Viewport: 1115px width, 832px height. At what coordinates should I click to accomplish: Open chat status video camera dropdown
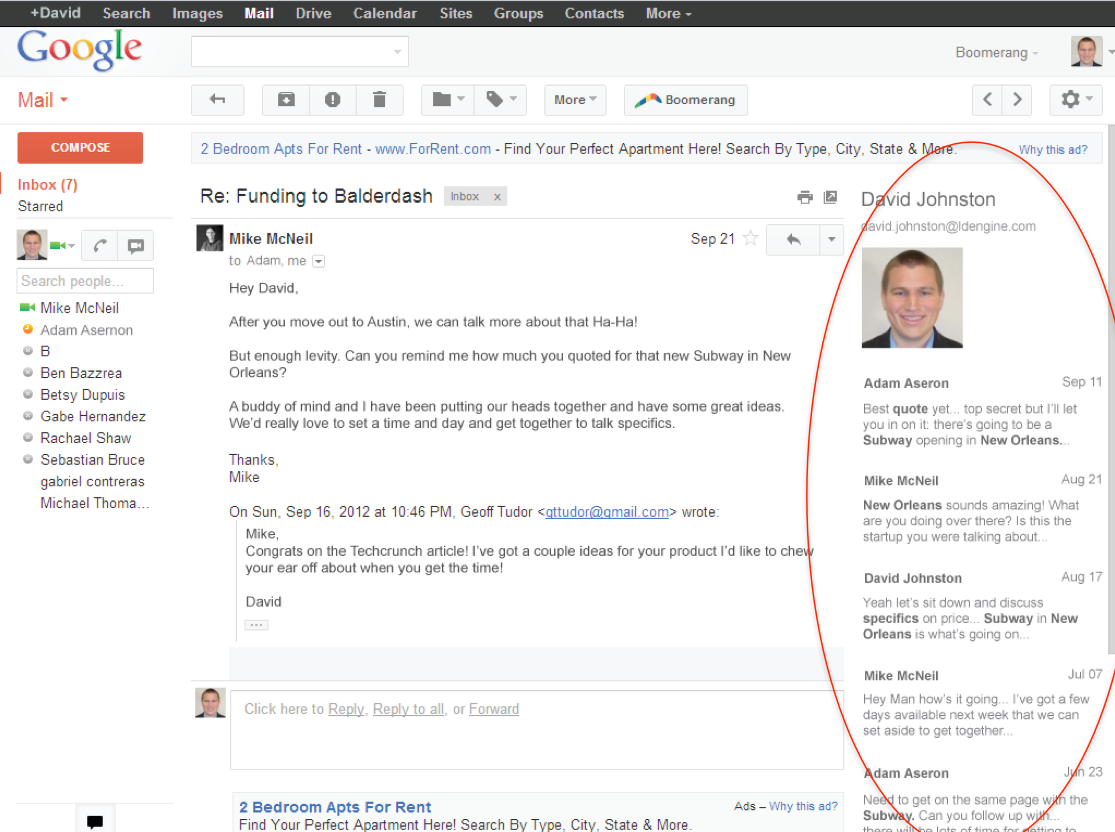coord(63,245)
